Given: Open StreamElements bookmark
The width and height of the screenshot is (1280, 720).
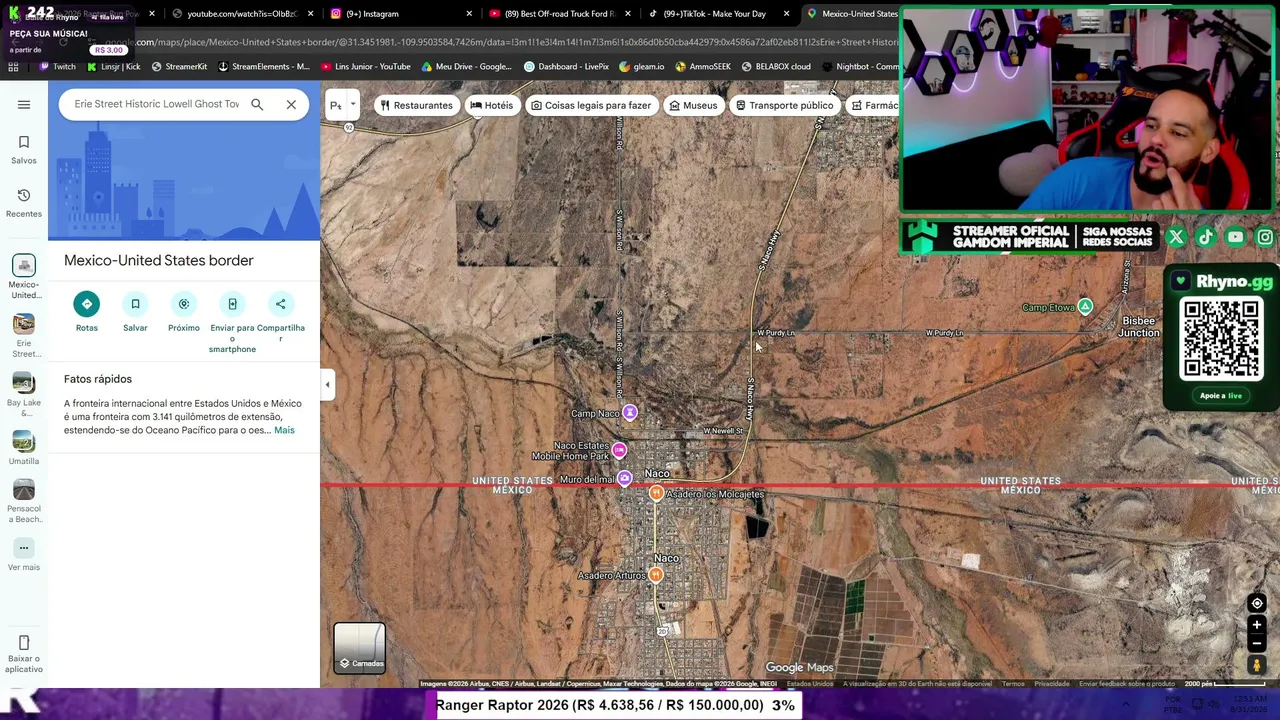Looking at the screenshot, I should [x=264, y=67].
